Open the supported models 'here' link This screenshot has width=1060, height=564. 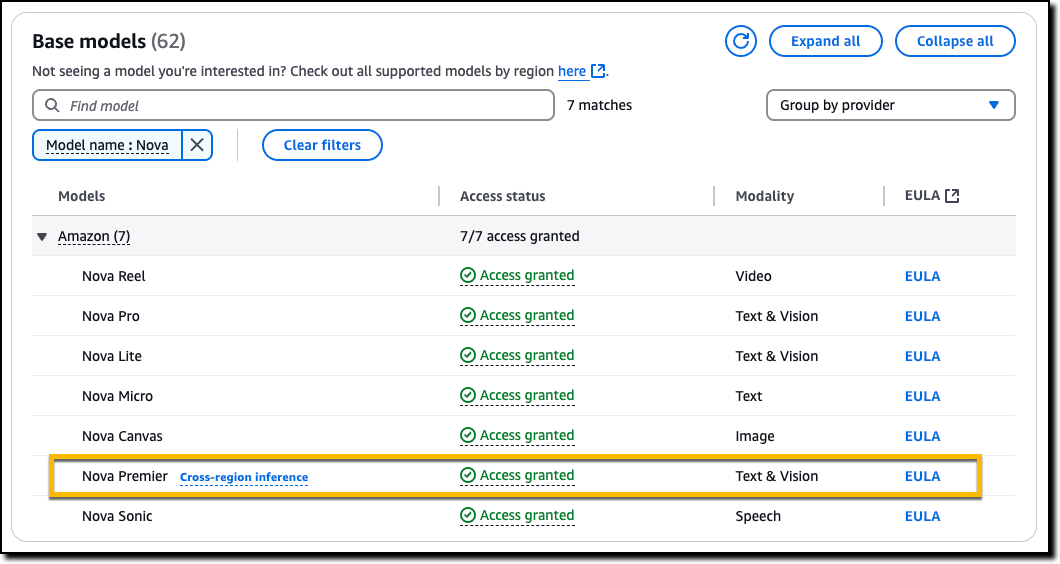tap(572, 71)
